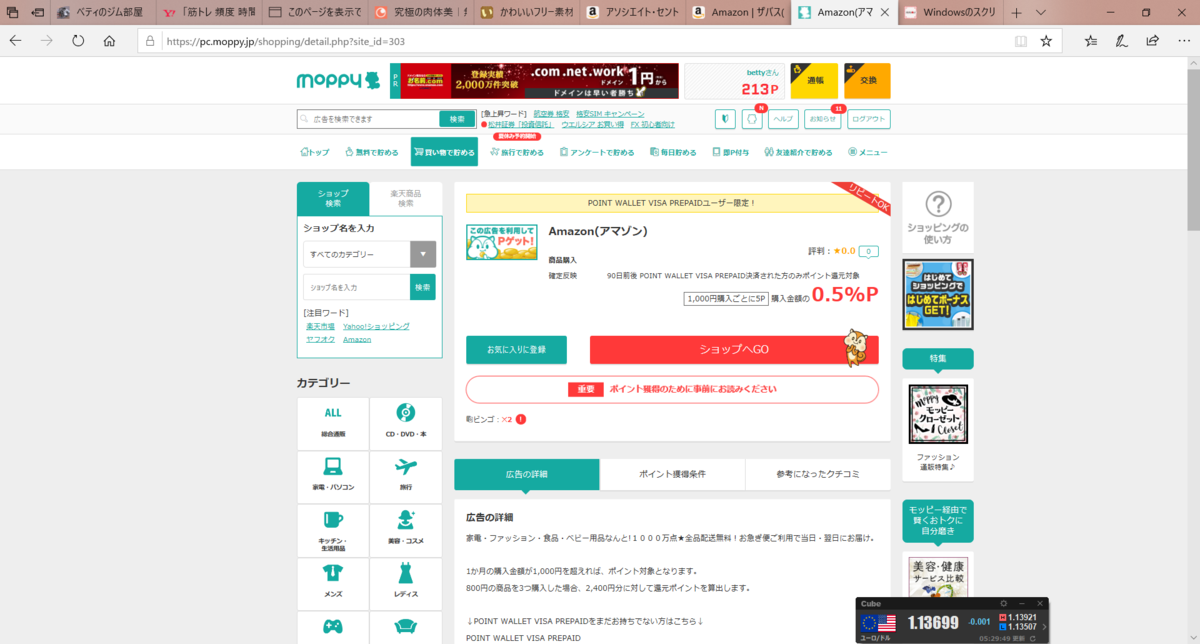
Task: Click 楽天市場 keyword link
Action: click(x=321, y=326)
